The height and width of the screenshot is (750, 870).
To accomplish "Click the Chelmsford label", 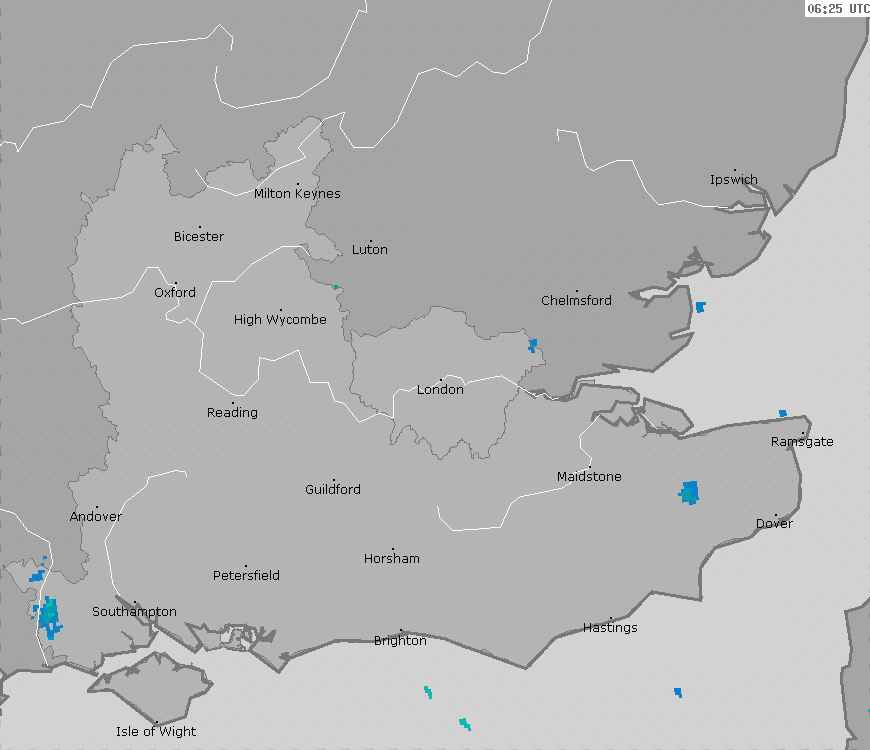I will click(x=576, y=301).
